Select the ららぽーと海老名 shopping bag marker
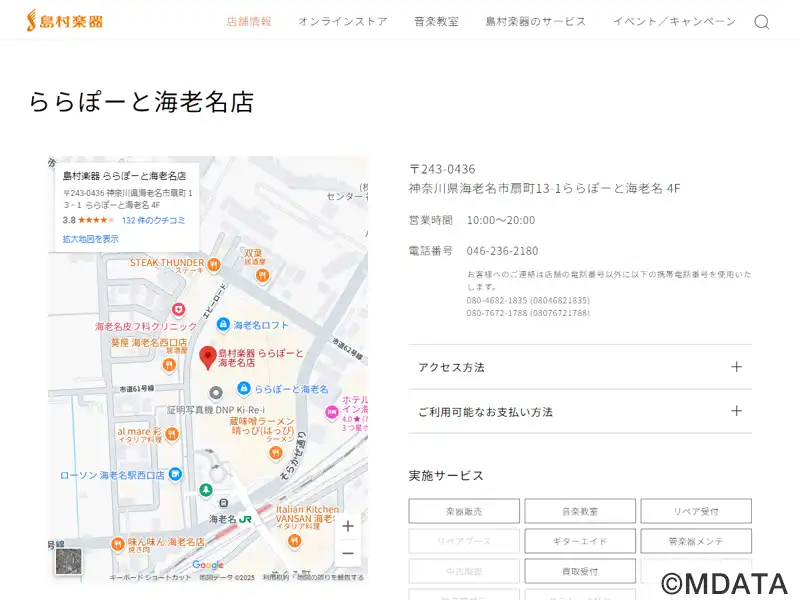This screenshot has width=800, height=600. pyautogui.click(x=244, y=388)
